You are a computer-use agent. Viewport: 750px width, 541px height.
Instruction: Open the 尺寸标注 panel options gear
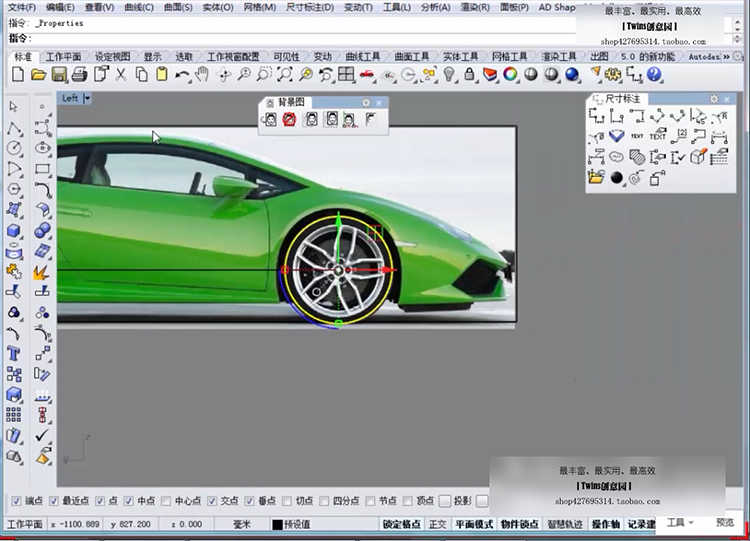(x=714, y=99)
